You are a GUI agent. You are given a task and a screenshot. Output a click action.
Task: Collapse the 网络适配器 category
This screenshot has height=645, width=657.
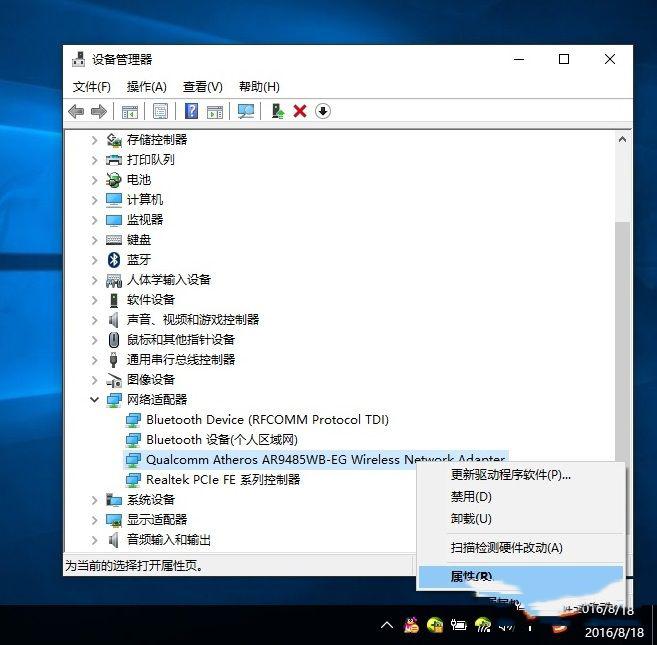(x=94, y=399)
